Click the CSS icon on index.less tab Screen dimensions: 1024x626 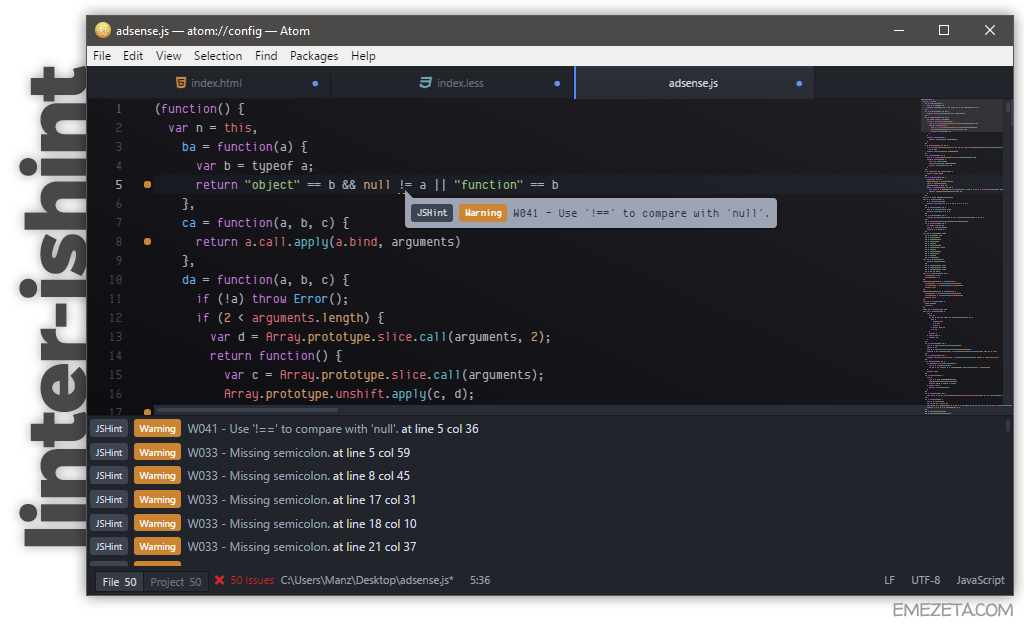point(426,83)
